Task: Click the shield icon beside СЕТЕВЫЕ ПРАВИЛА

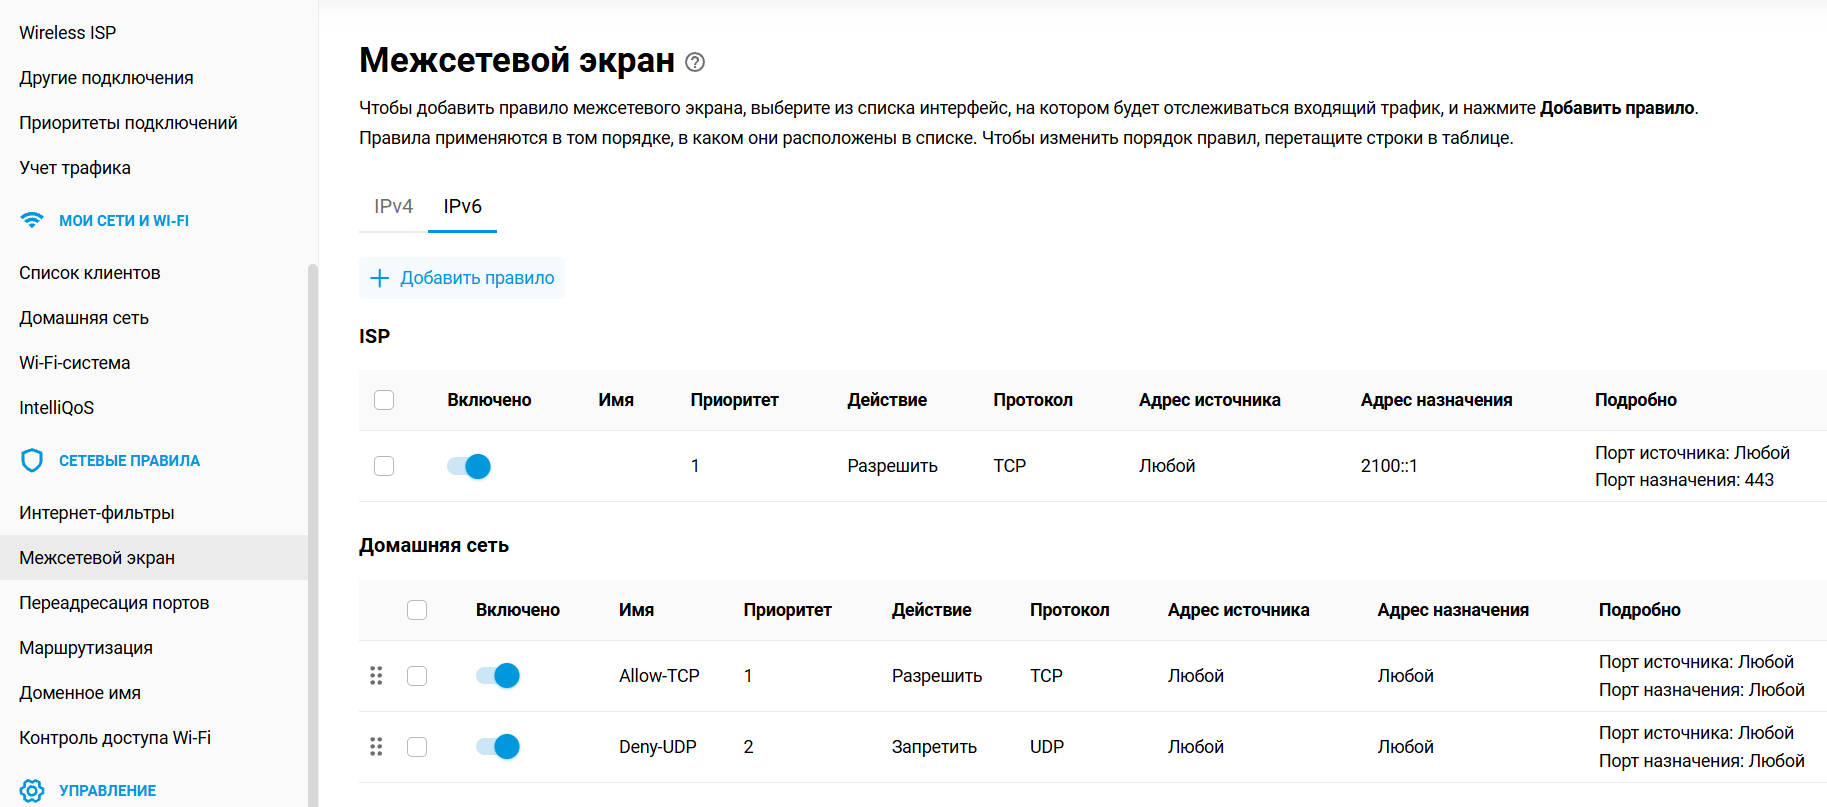Action: coord(31,460)
